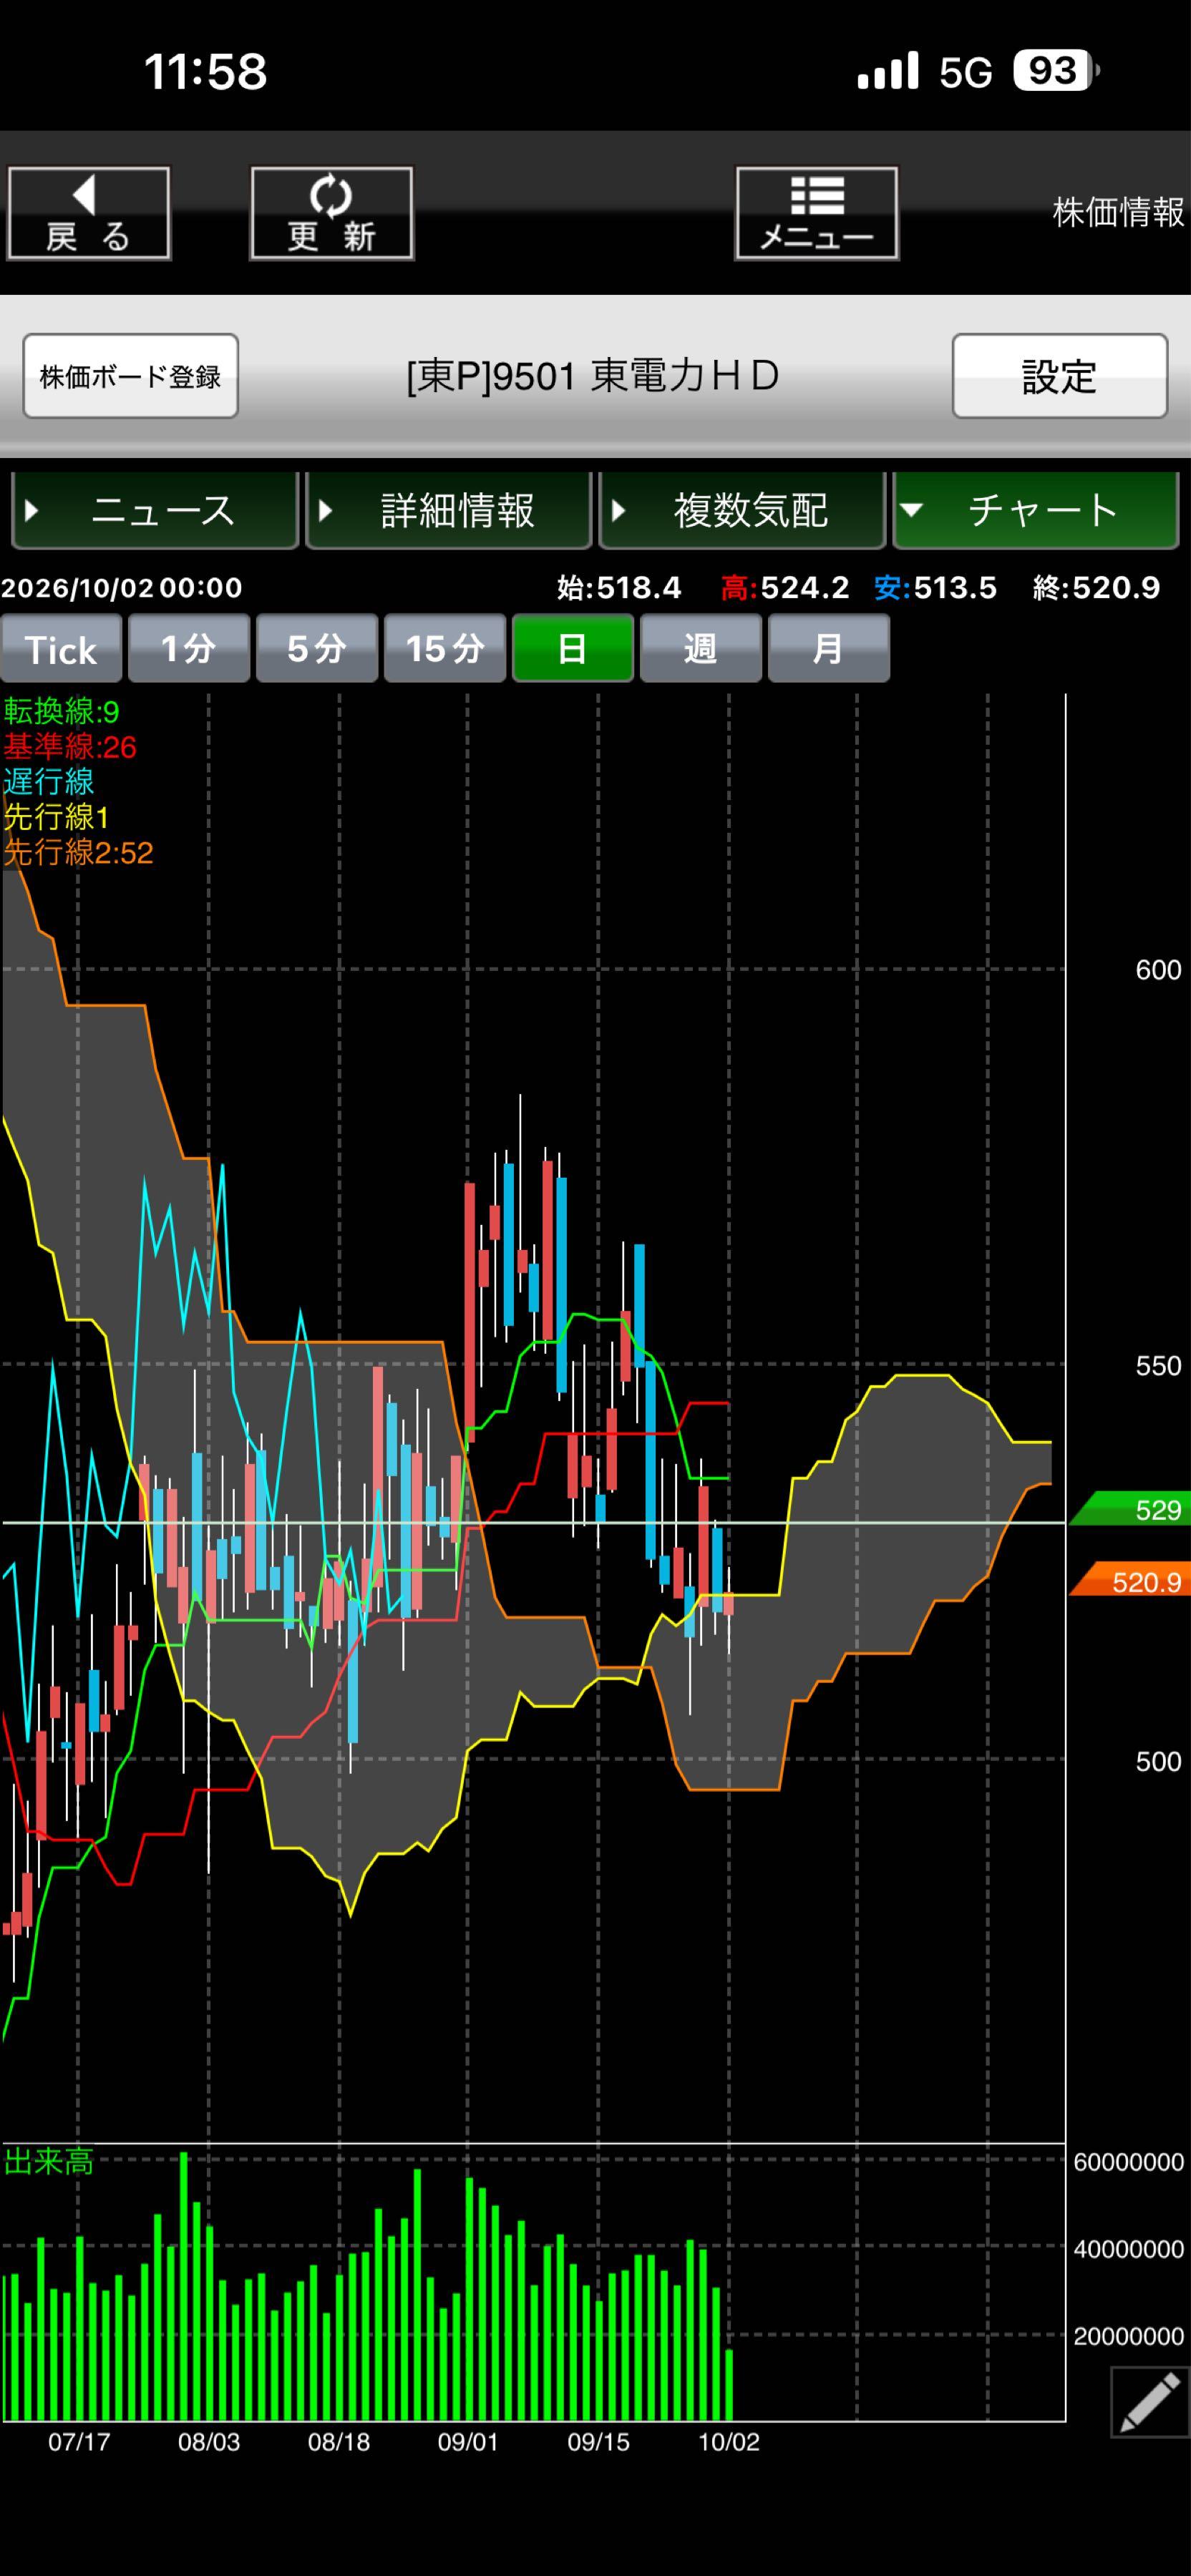Tap the high price 高:524.2
Screen dimensions: 1191x2576
[x=785, y=588]
